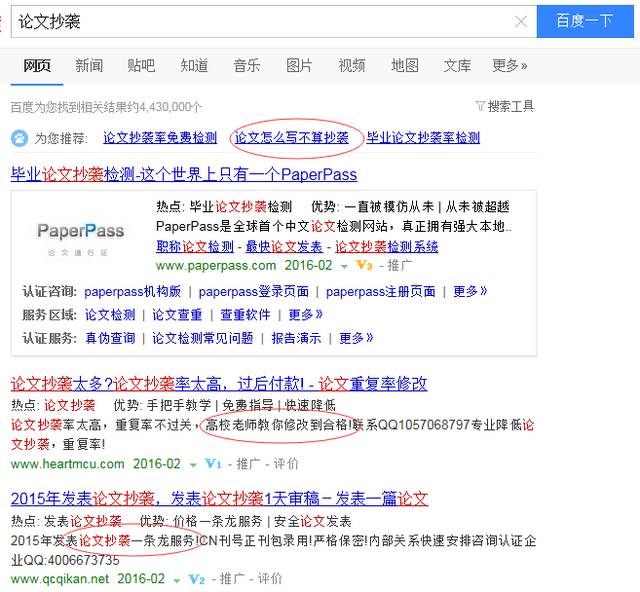The height and width of the screenshot is (592, 640).
Task: Click the www.paperpass.com URL
Action: (216, 266)
